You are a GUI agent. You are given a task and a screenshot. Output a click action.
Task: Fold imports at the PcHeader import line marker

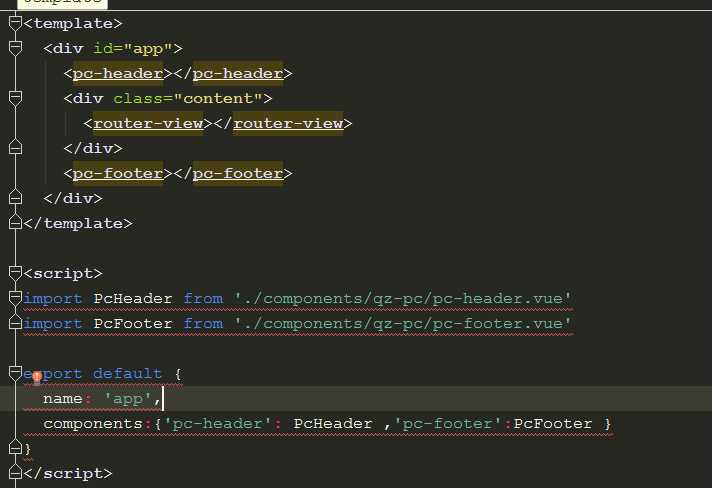pos(15,298)
